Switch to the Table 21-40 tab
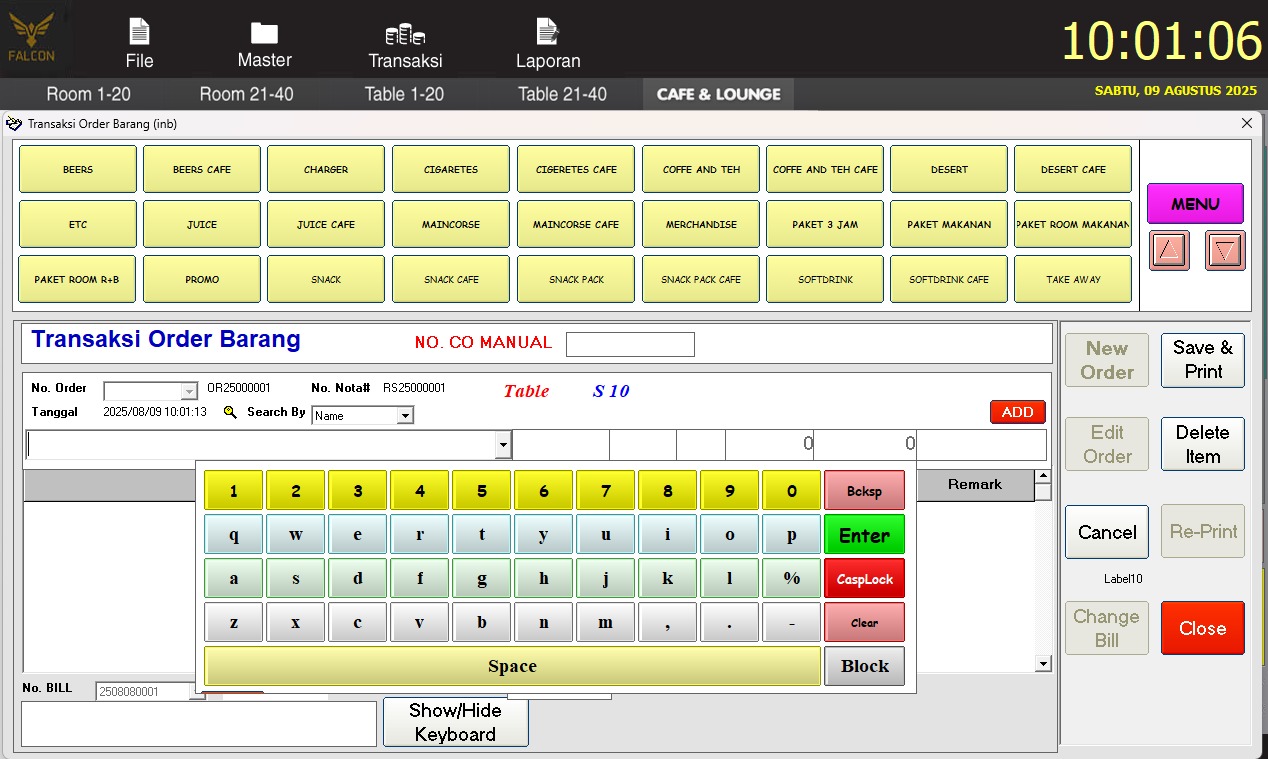The image size is (1268, 759). pyautogui.click(x=562, y=94)
